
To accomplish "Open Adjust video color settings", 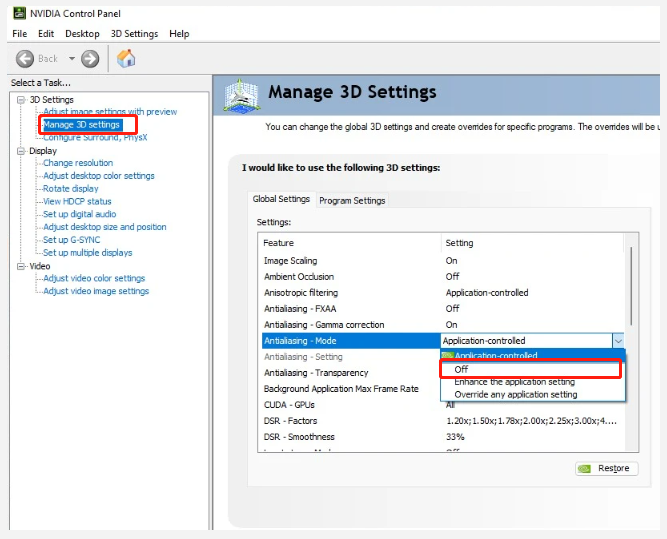I will 94,278.
